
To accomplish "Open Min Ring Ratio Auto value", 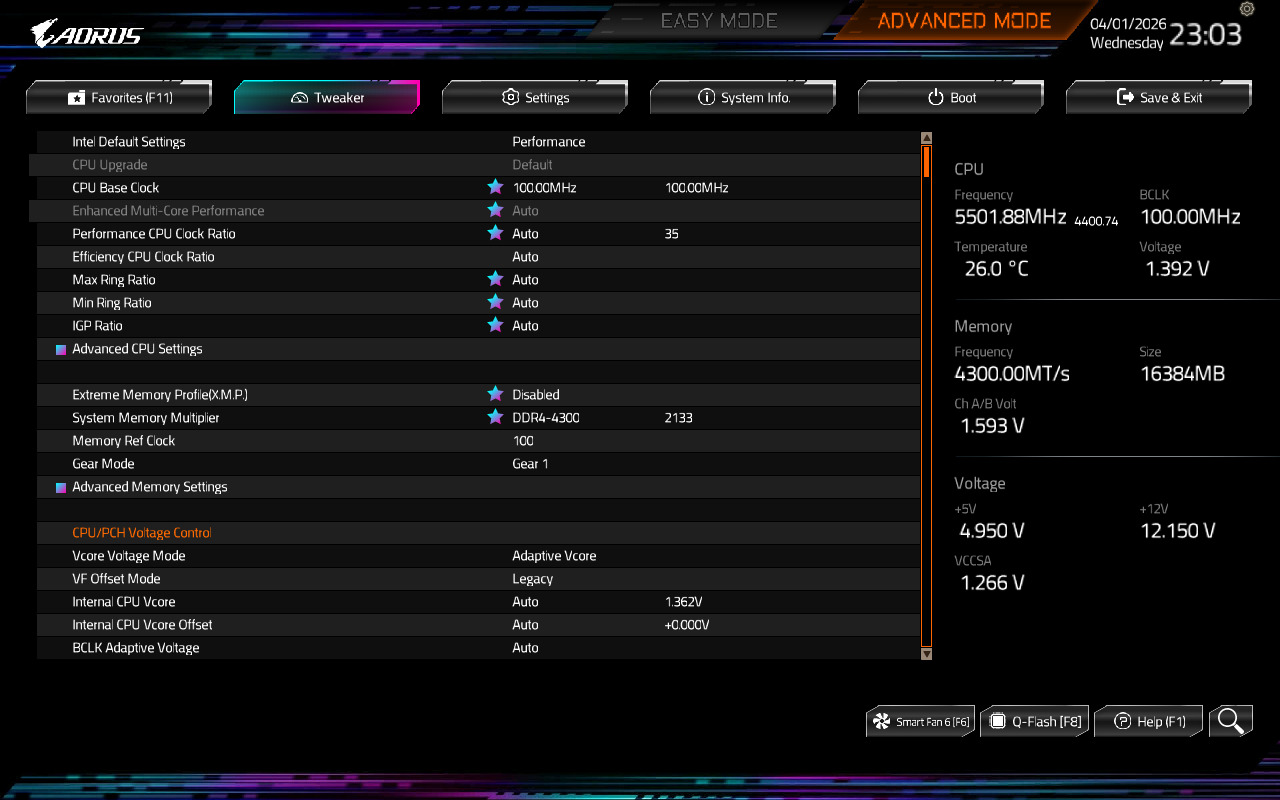I will pyautogui.click(x=525, y=303).
